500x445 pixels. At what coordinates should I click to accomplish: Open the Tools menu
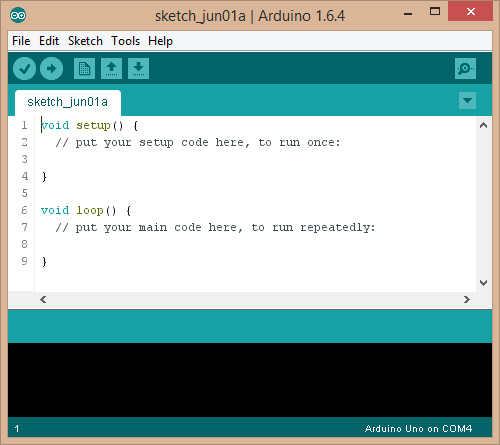[125, 41]
